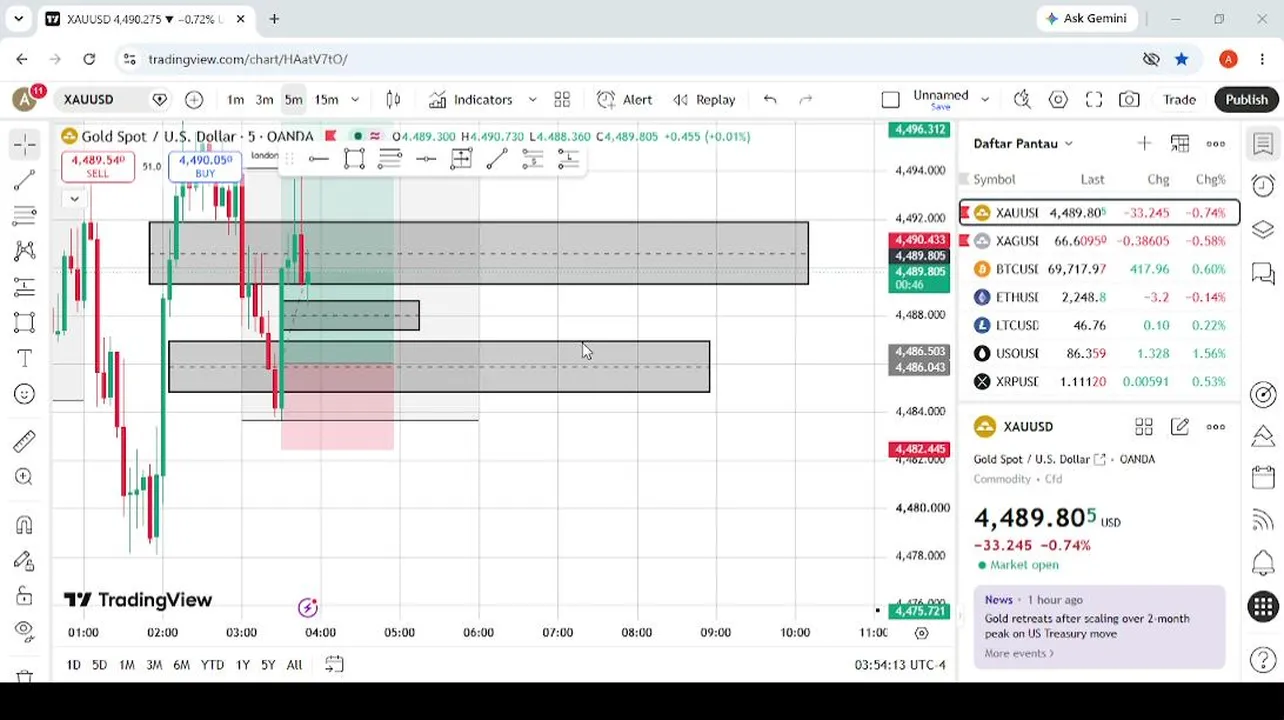Open timezone menu at 03:54:13 UTC-4
This screenshot has width=1284, height=720.
[899, 664]
